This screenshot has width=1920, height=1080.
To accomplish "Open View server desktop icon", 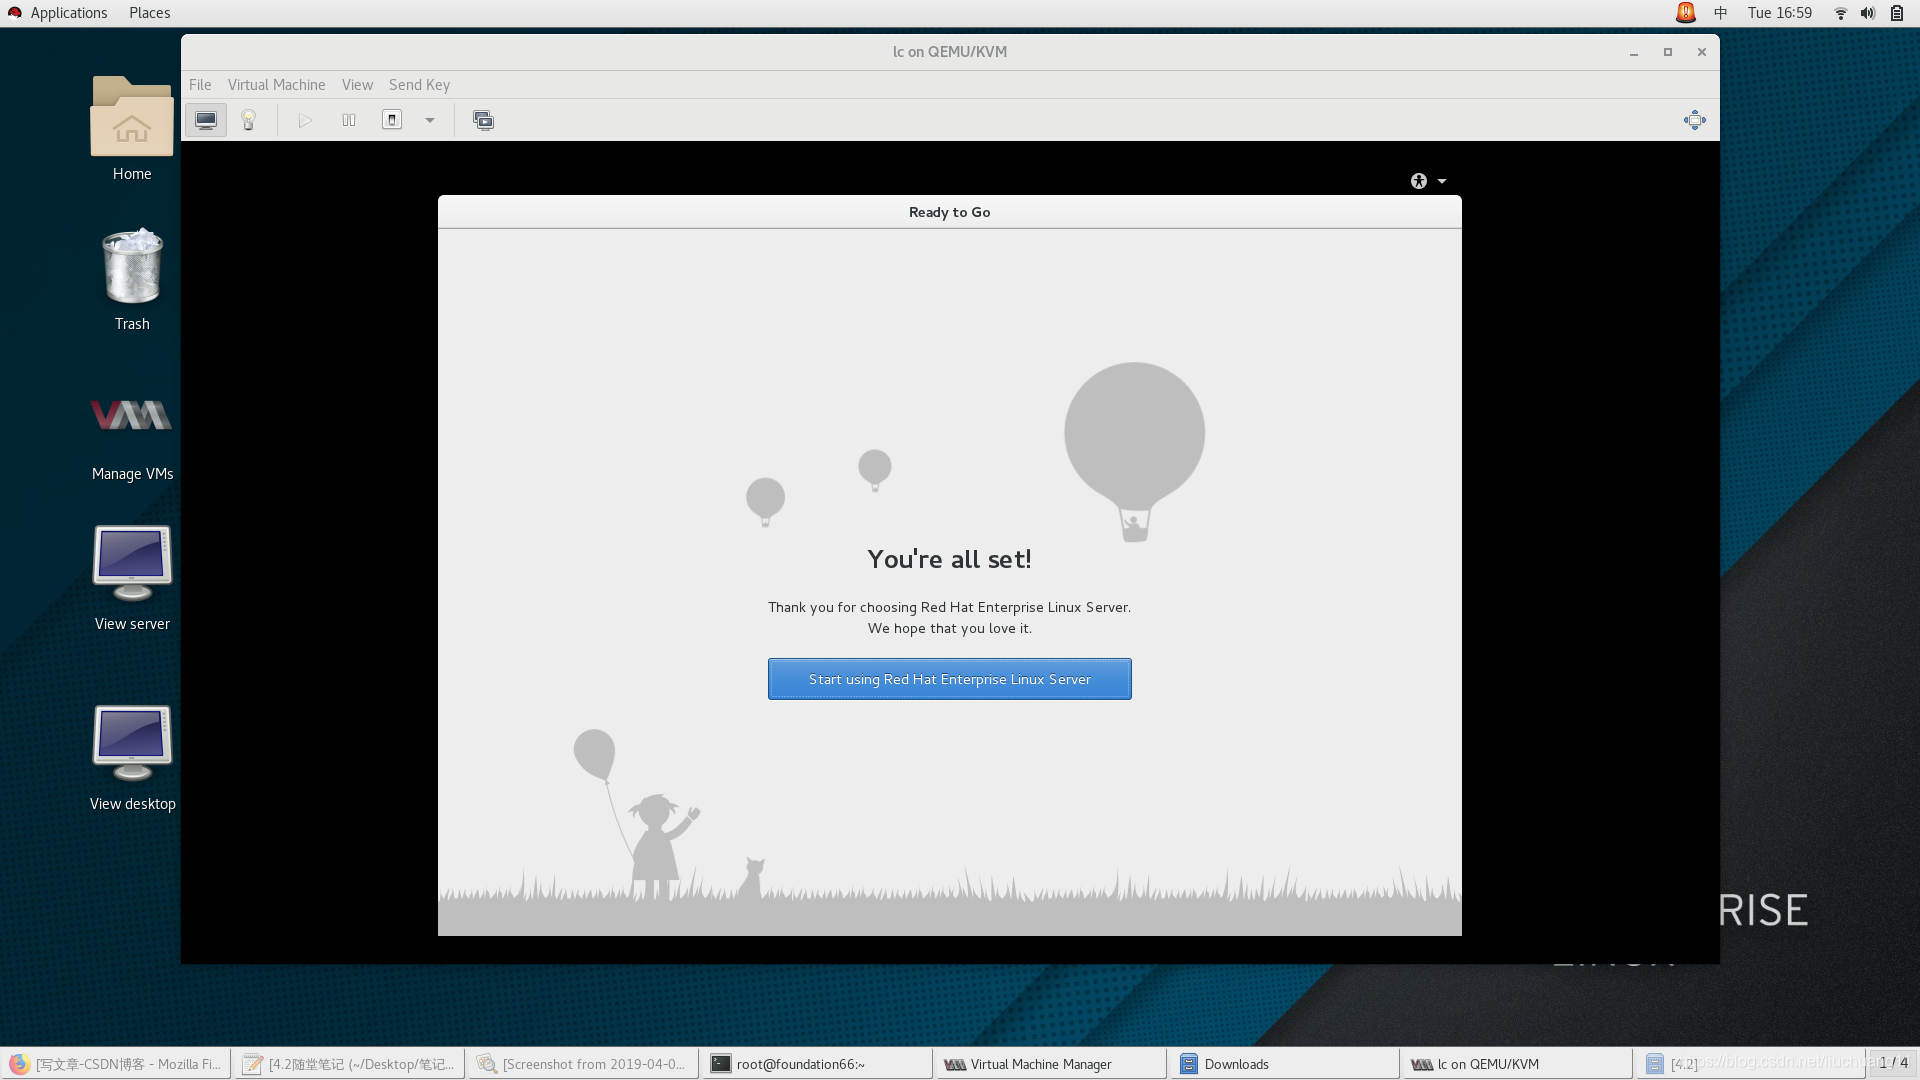I will coord(132,579).
